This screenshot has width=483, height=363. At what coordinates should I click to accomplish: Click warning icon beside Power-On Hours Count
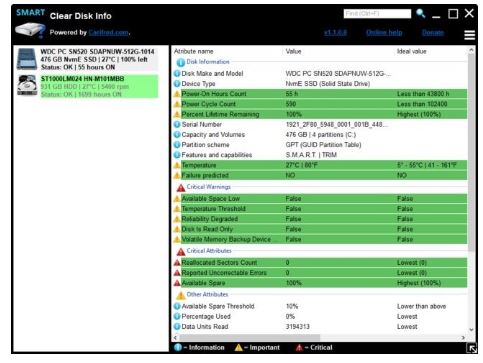[177, 94]
